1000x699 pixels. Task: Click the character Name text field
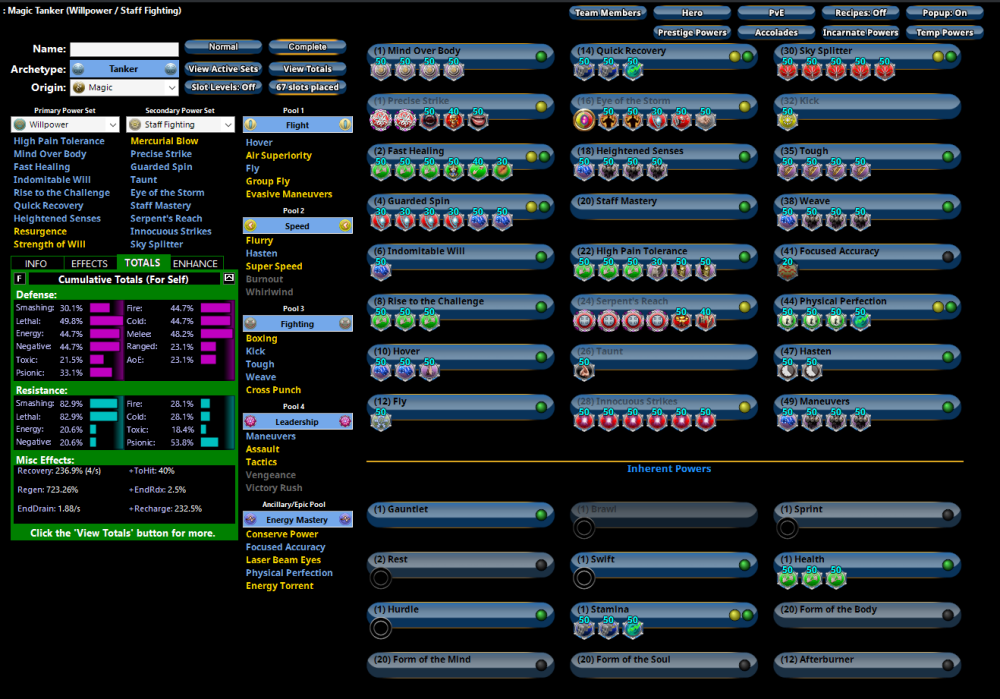(123, 49)
